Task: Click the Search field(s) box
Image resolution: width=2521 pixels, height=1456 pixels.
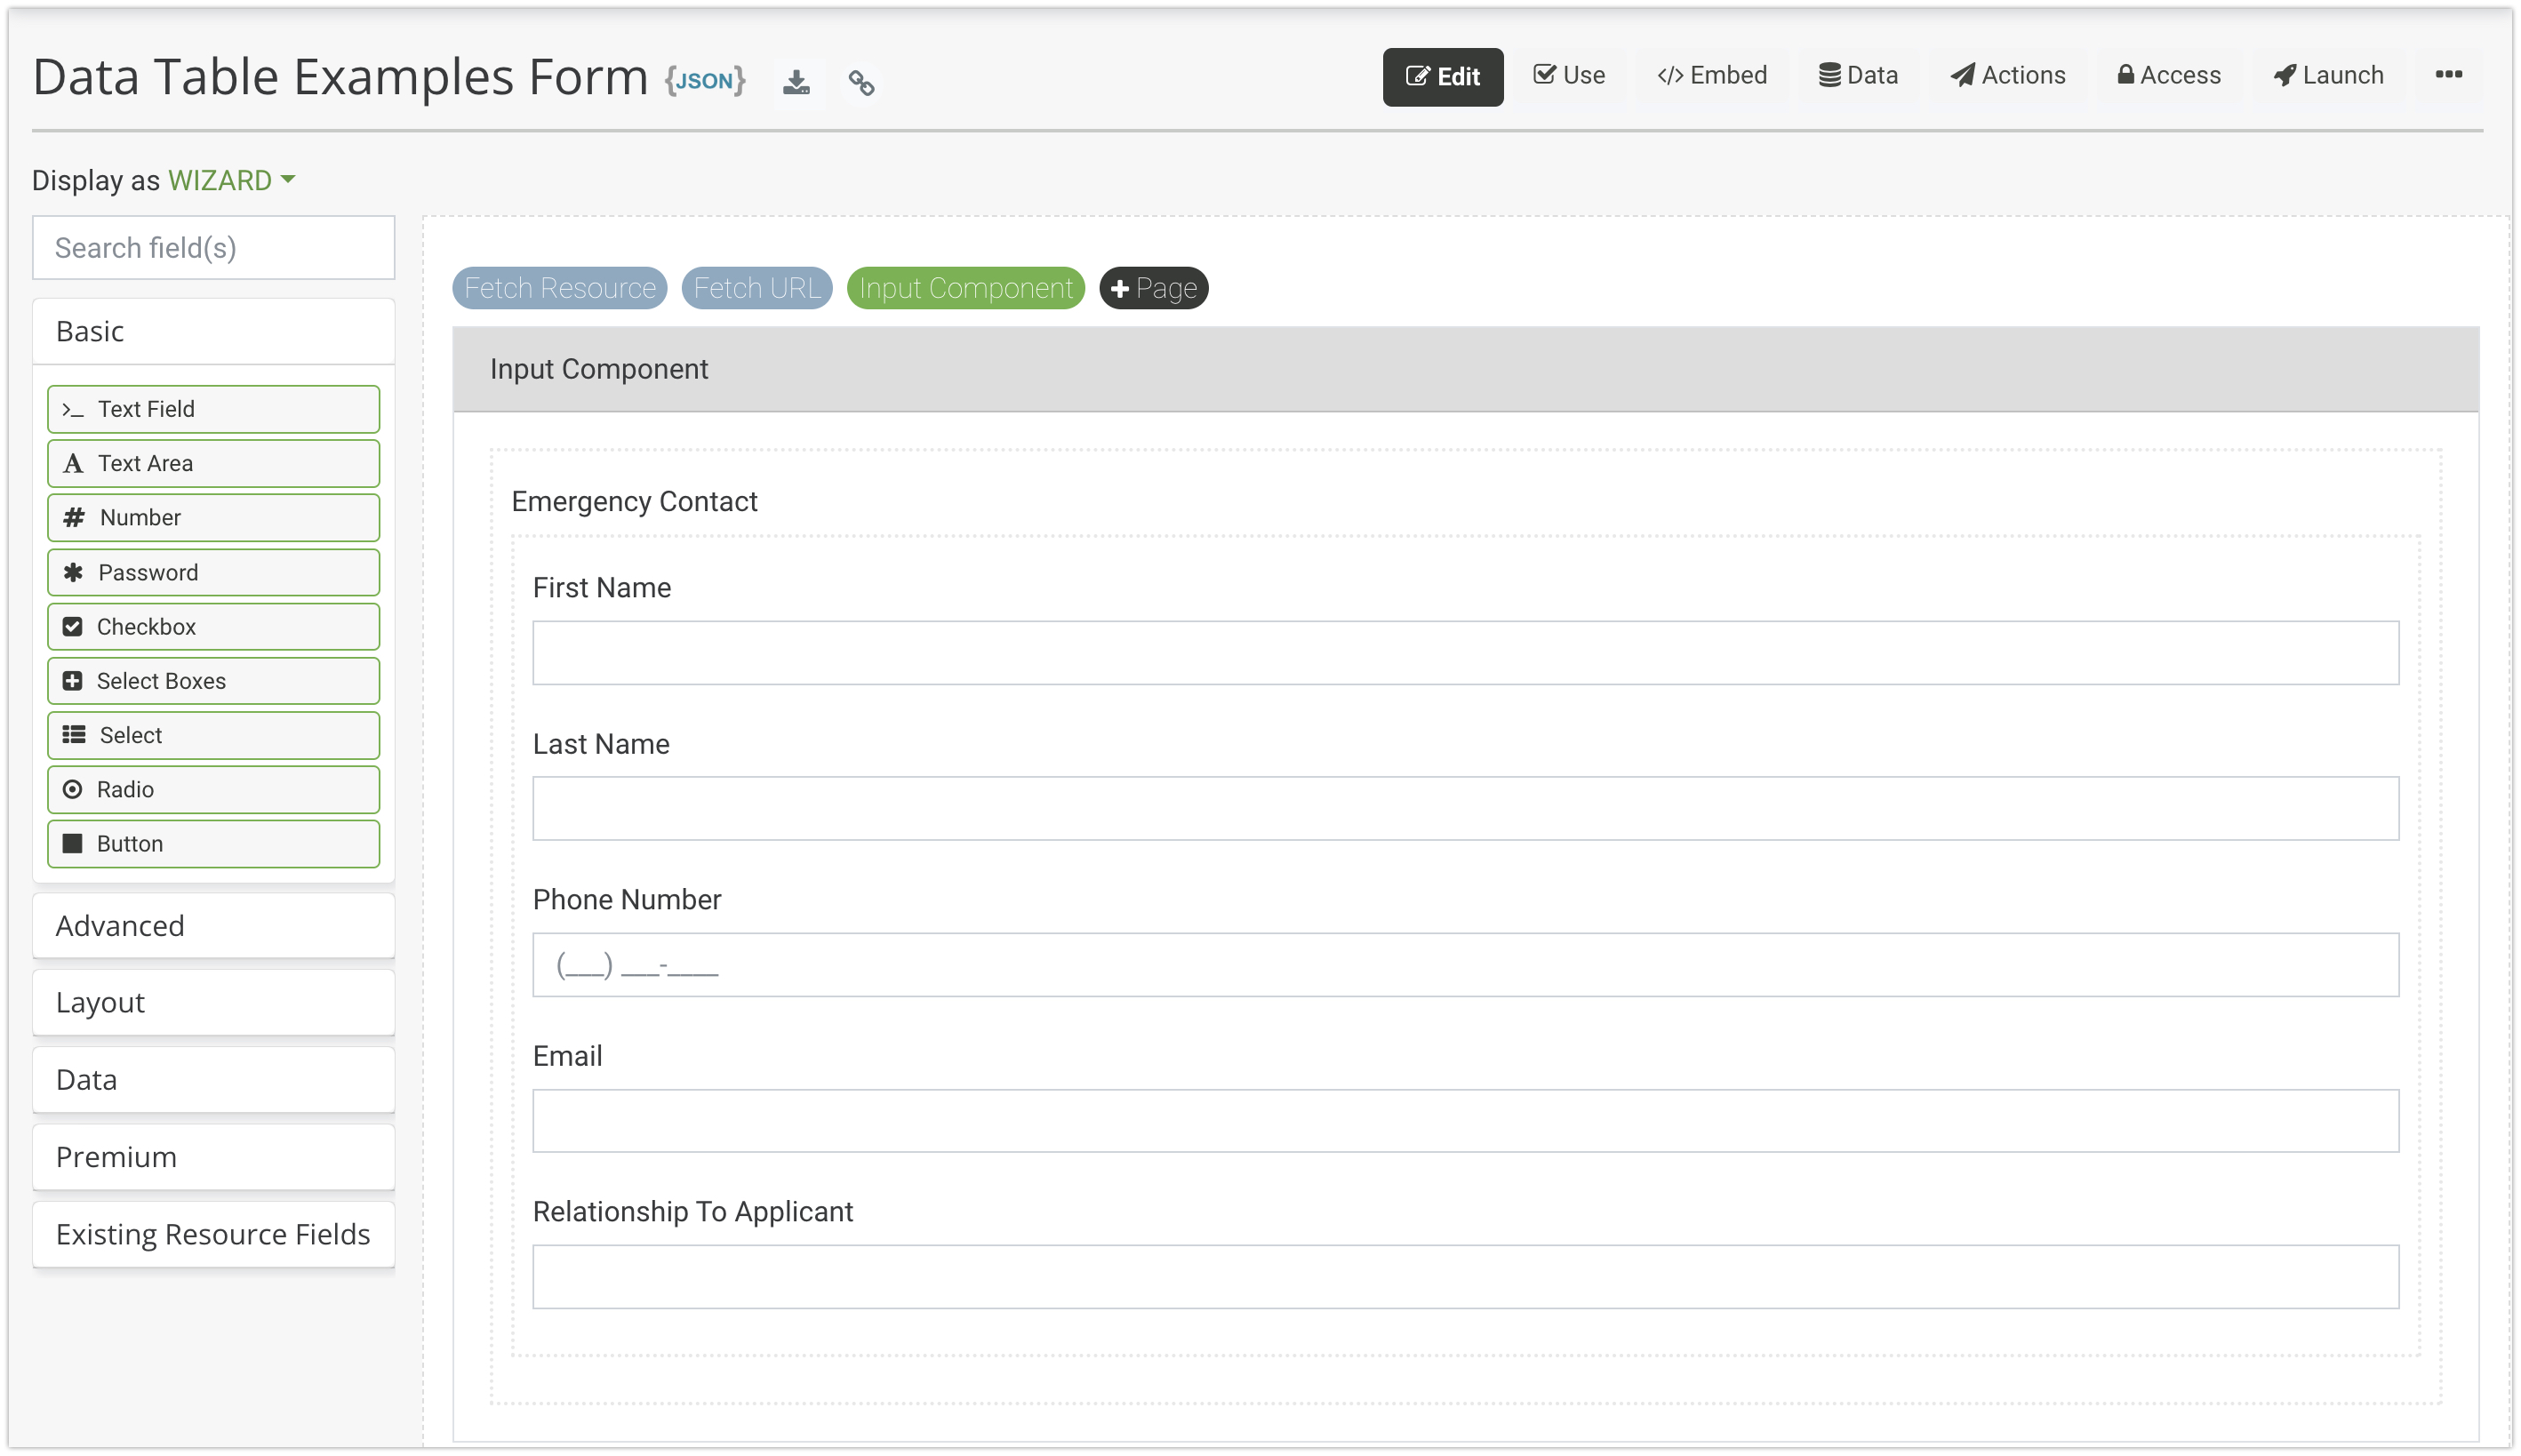Action: point(213,248)
